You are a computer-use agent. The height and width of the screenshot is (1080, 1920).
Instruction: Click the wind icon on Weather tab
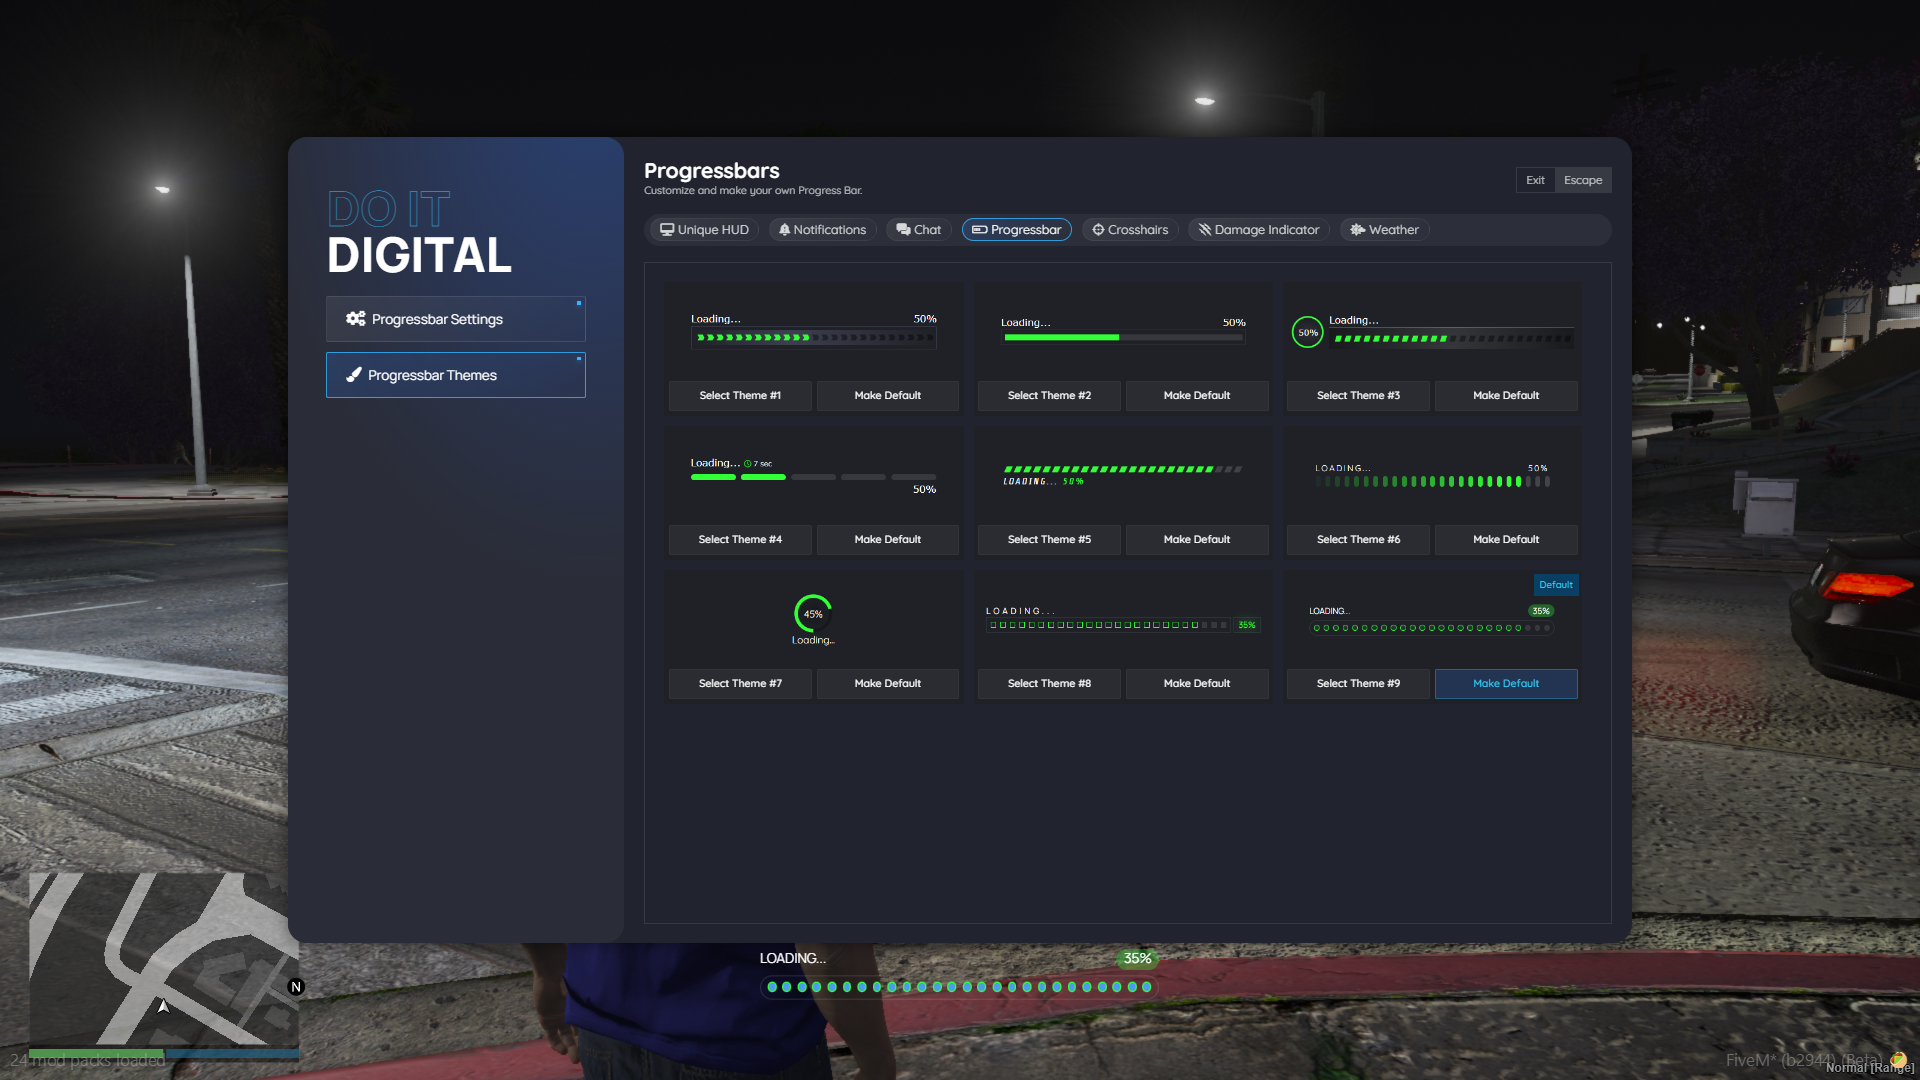pos(1357,229)
